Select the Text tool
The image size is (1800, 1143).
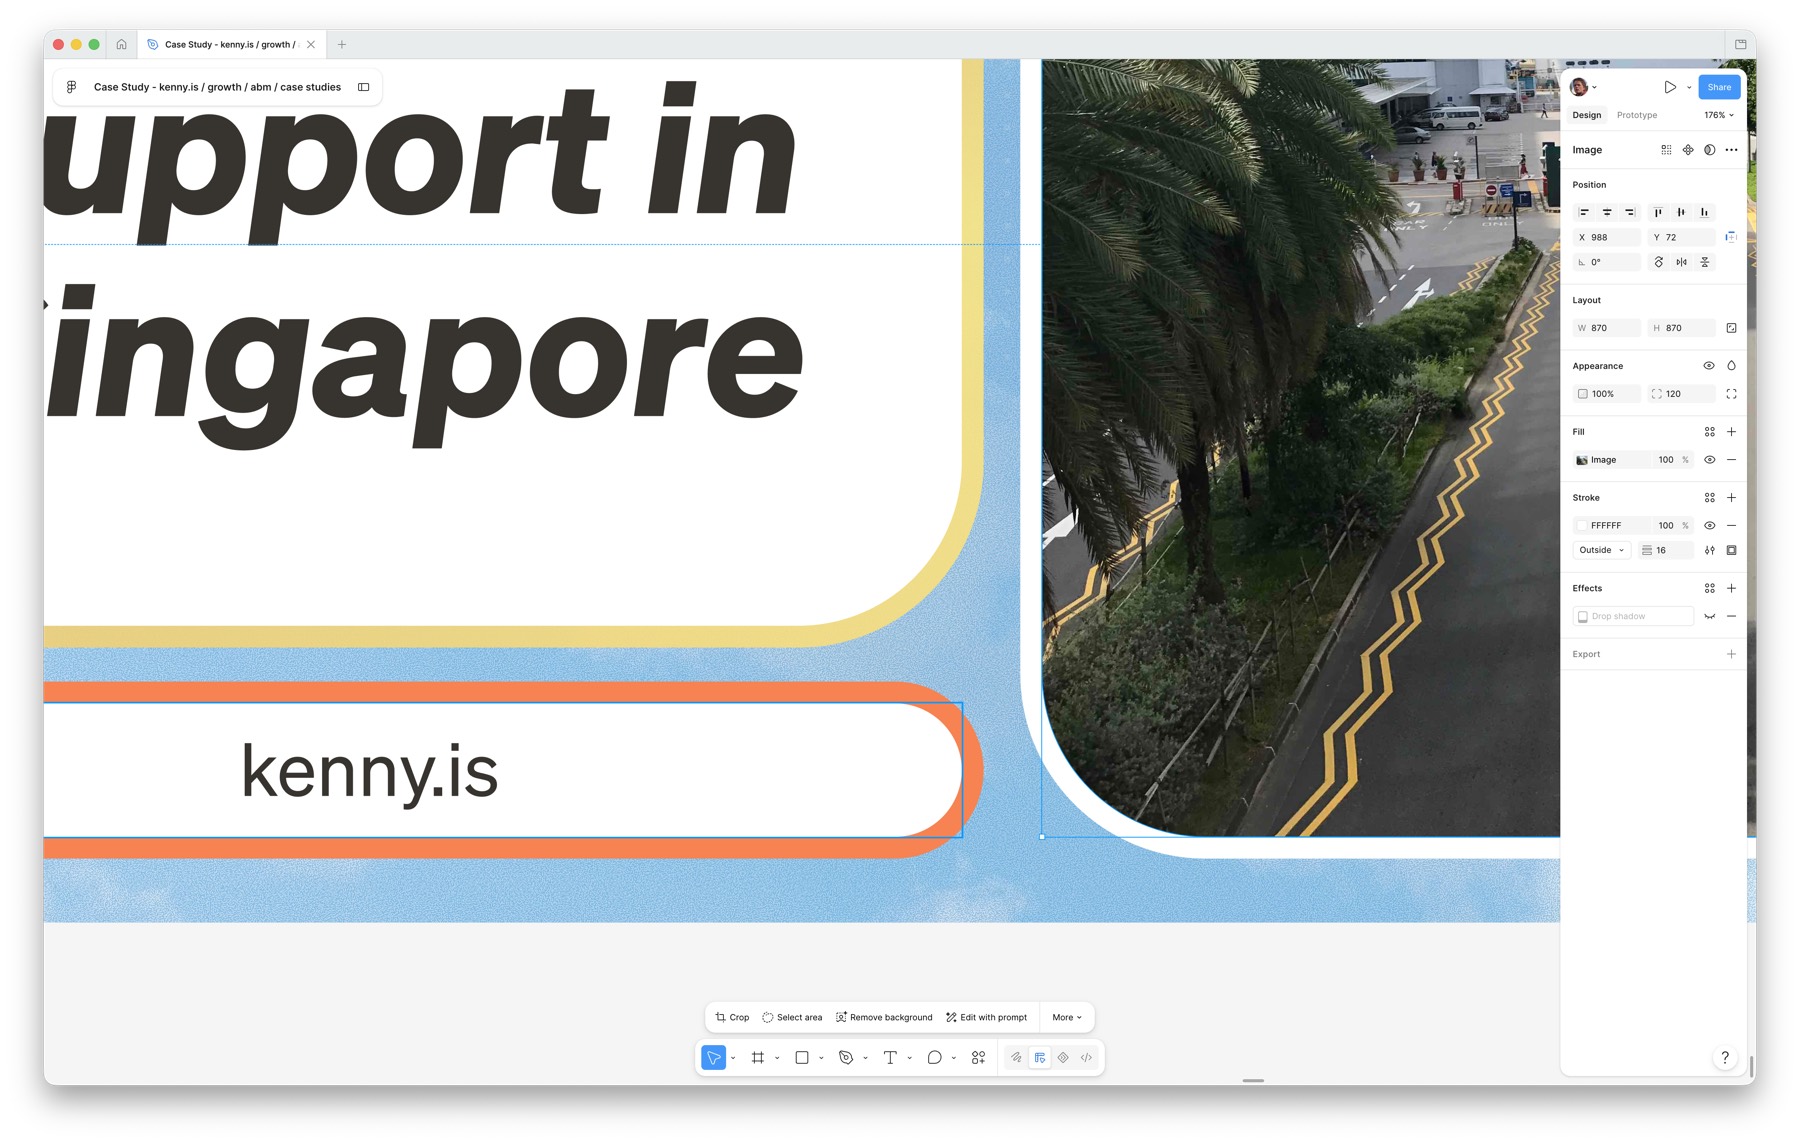[x=890, y=1058]
